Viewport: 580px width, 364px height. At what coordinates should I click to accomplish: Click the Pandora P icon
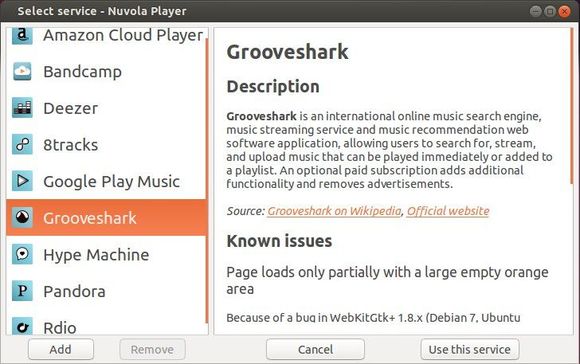[x=22, y=291]
